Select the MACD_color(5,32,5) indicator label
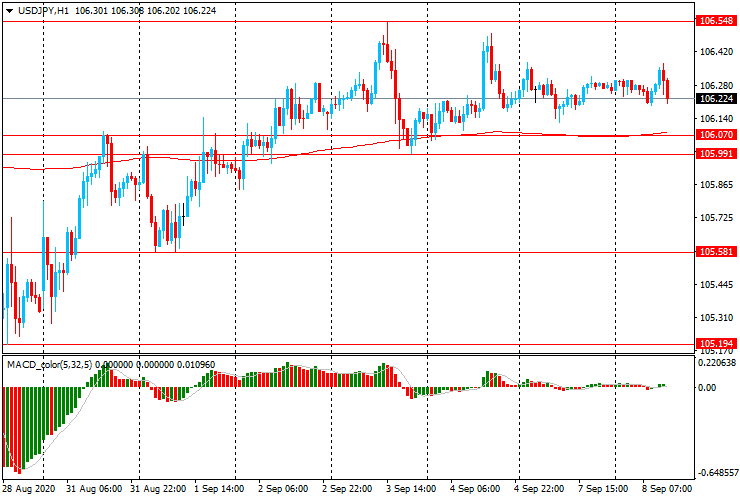The width and height of the screenshot is (740, 500). click(x=50, y=364)
